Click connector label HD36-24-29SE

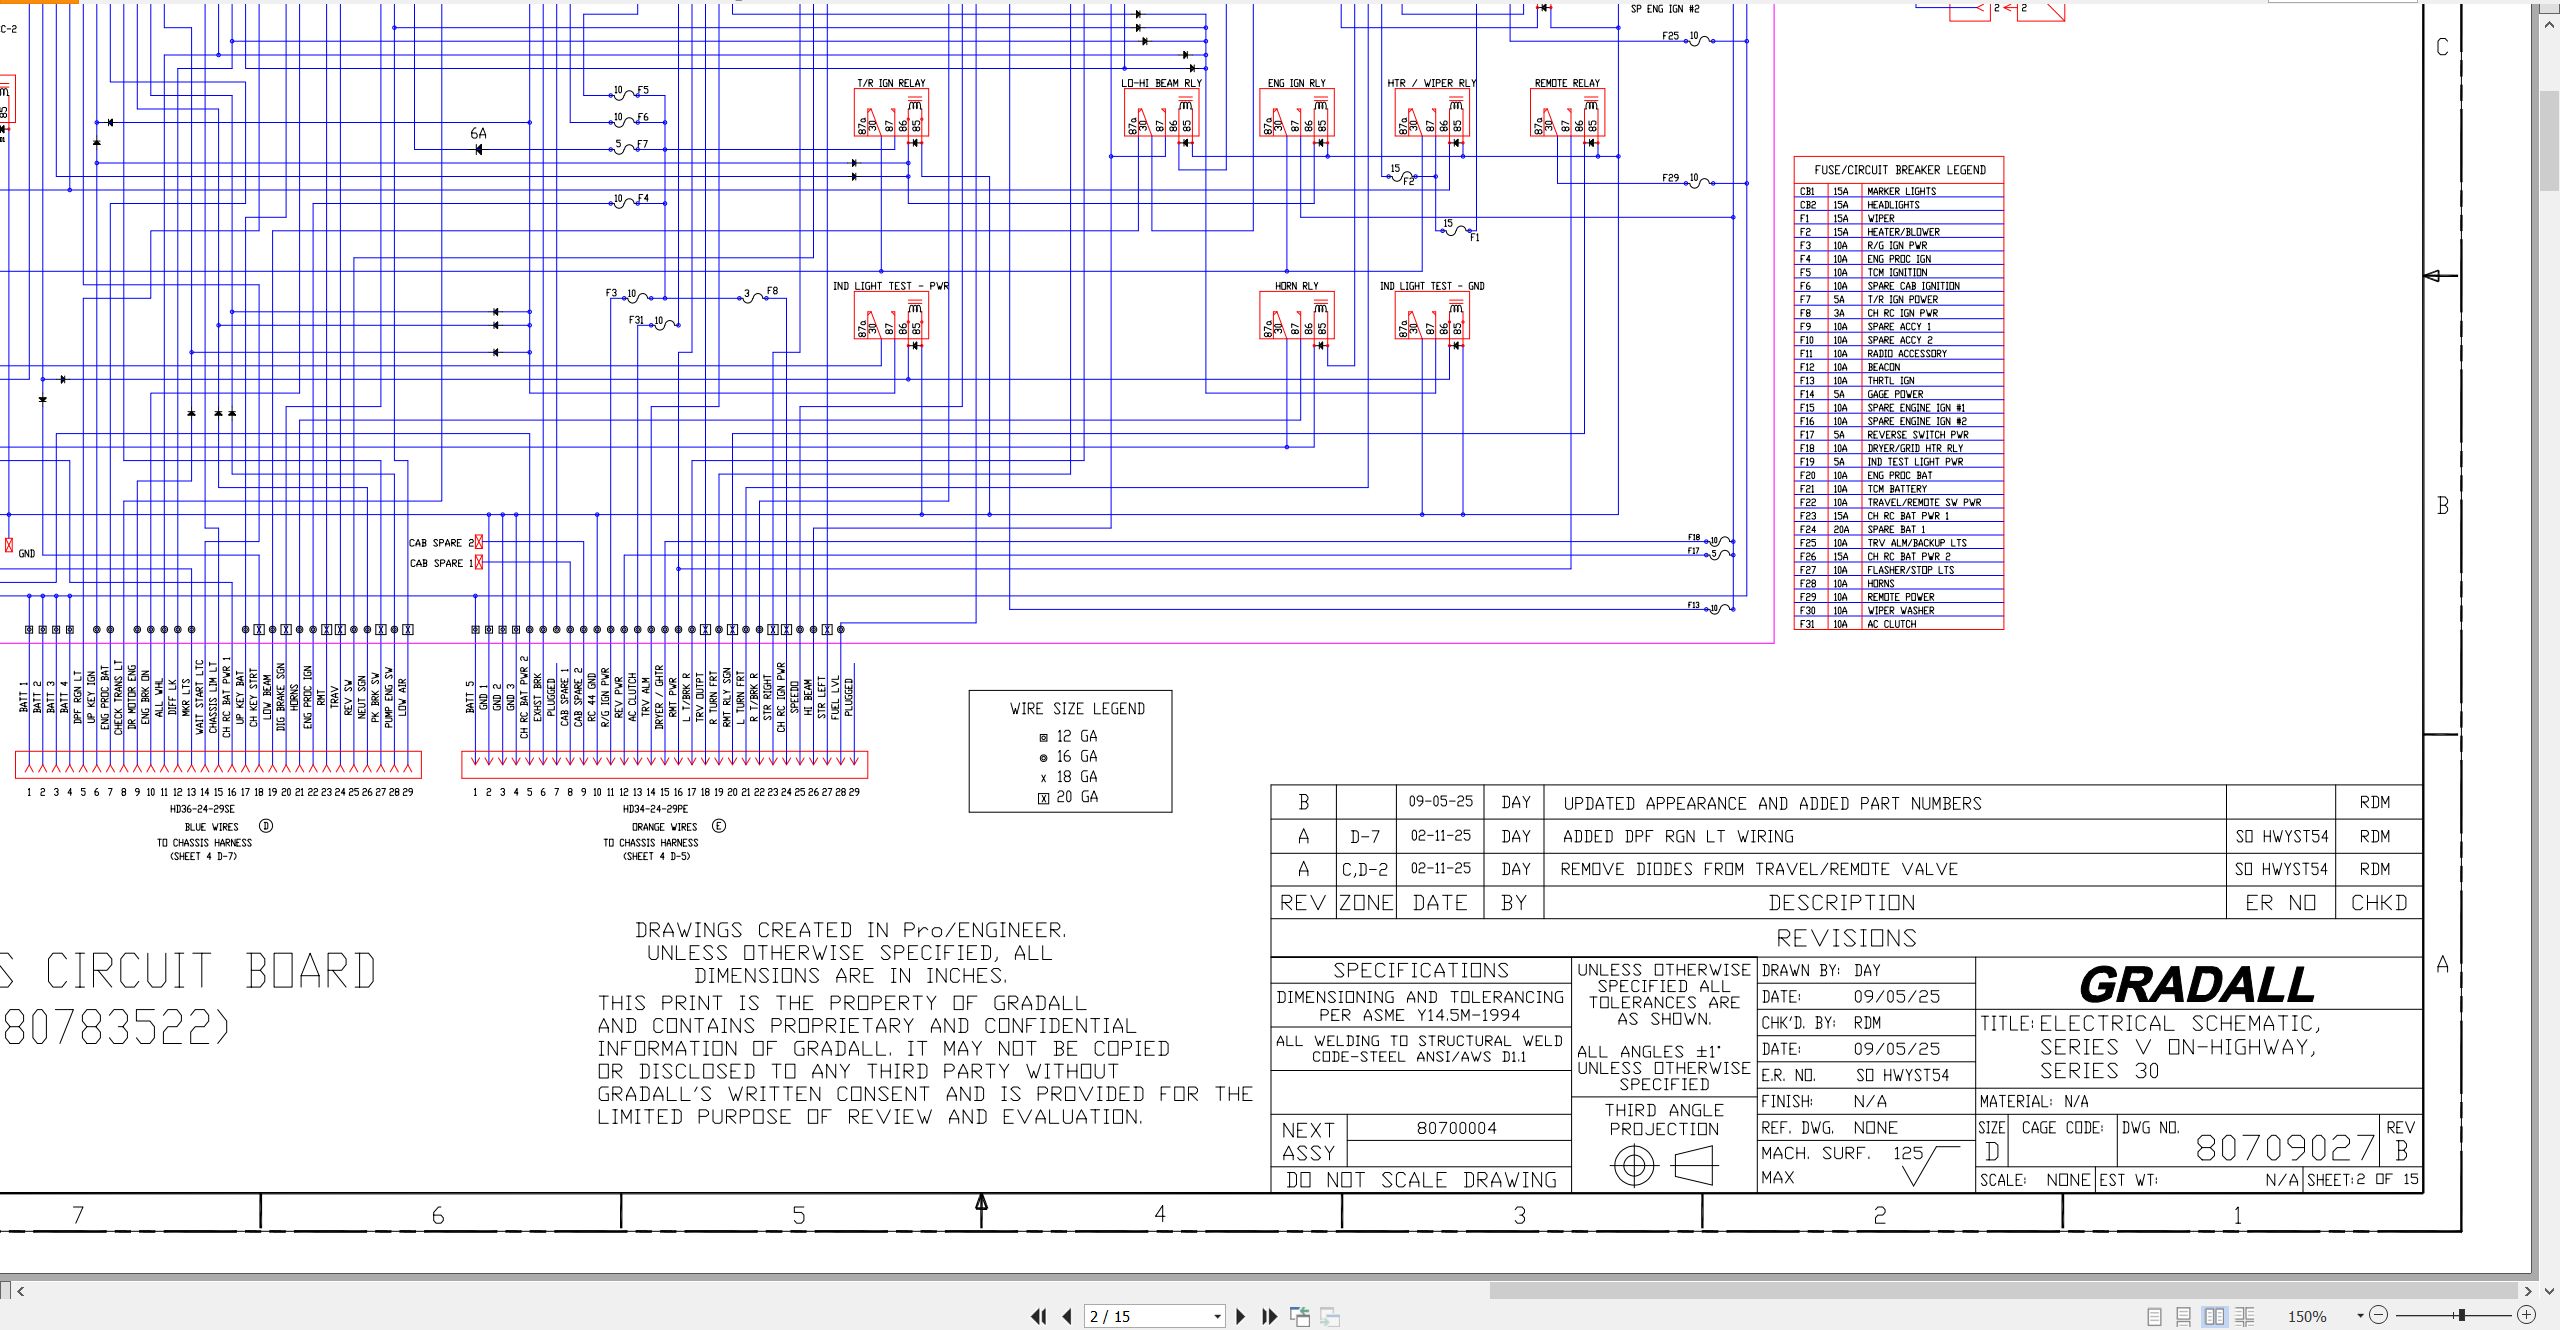pos(202,809)
